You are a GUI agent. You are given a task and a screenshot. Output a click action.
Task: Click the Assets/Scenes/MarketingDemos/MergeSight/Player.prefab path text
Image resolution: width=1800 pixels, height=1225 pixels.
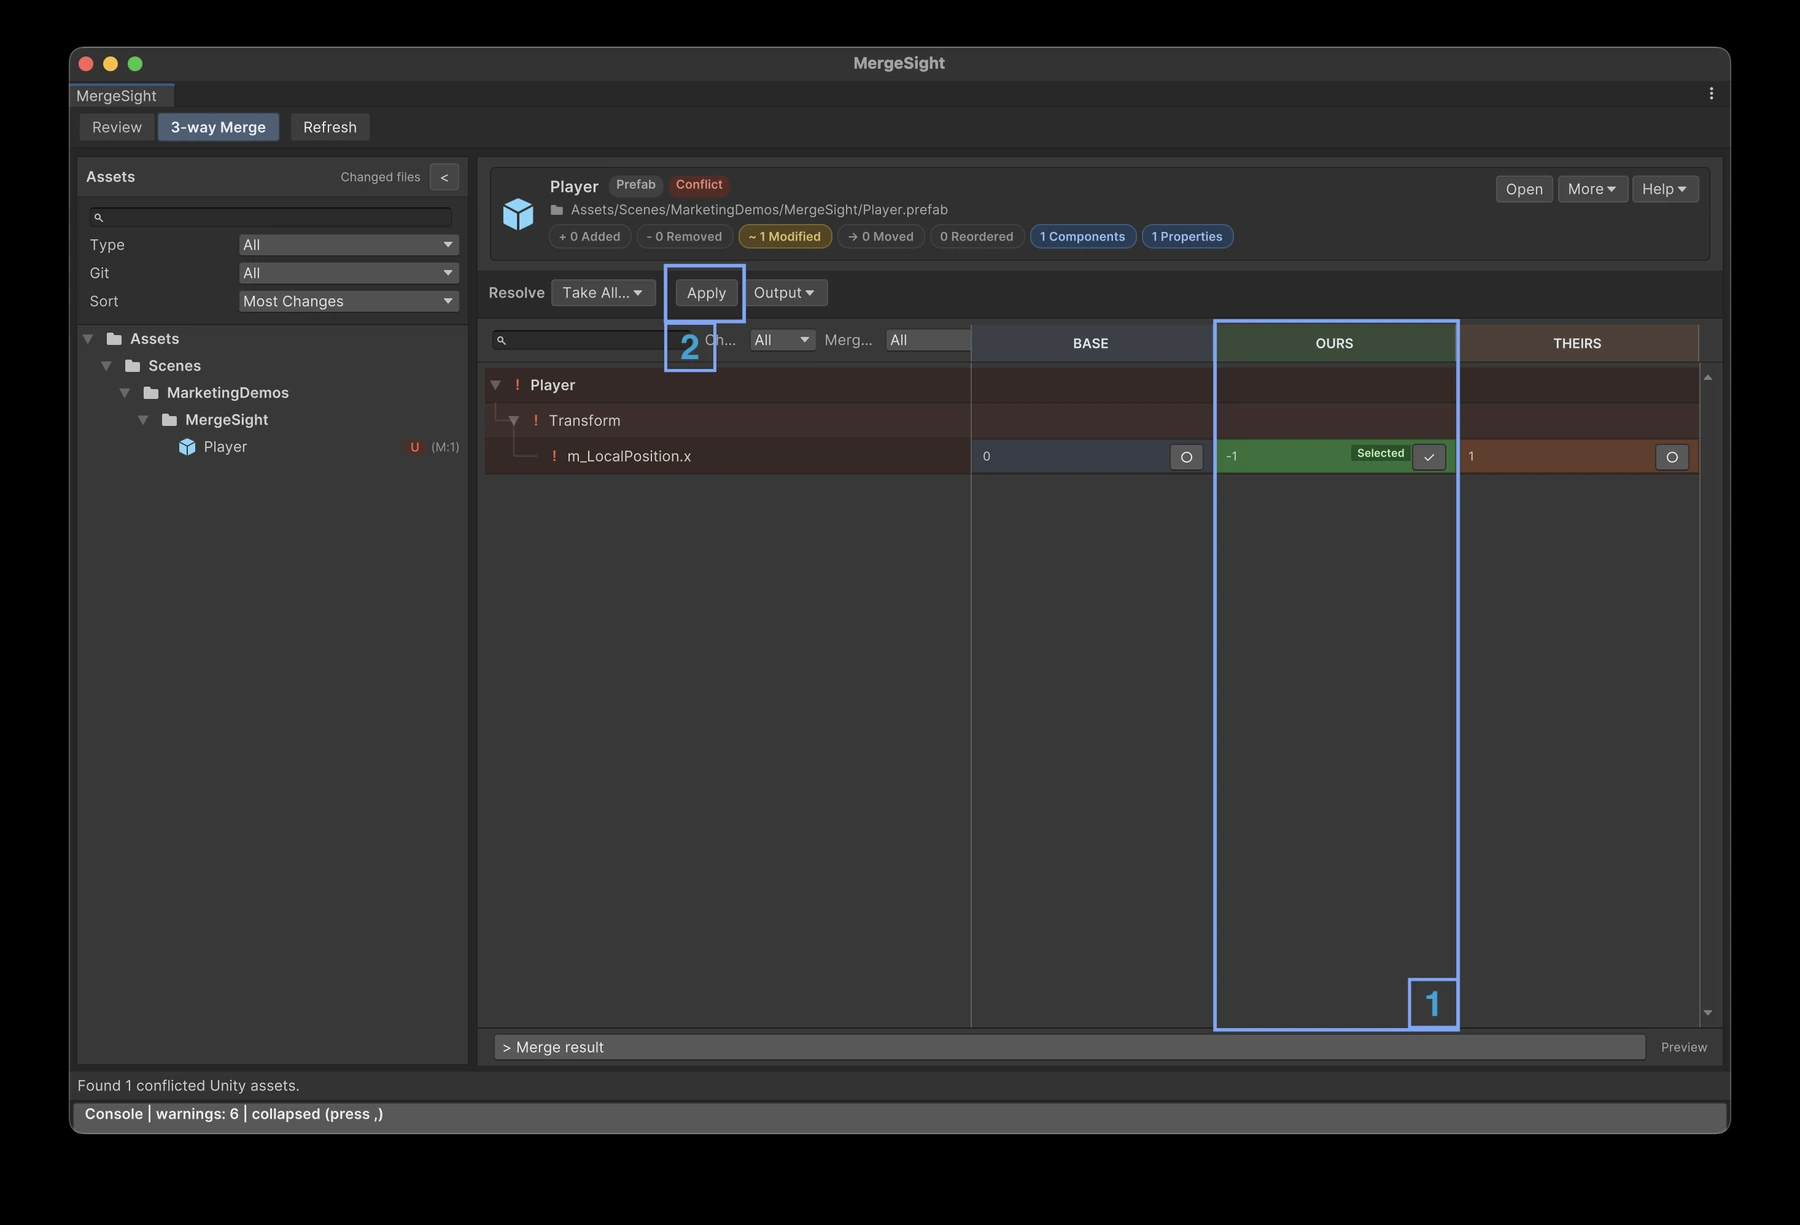pos(759,210)
